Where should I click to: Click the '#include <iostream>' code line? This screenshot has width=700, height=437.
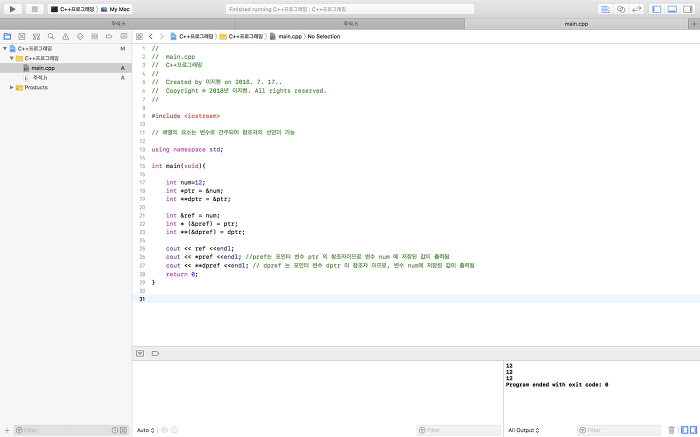point(186,116)
